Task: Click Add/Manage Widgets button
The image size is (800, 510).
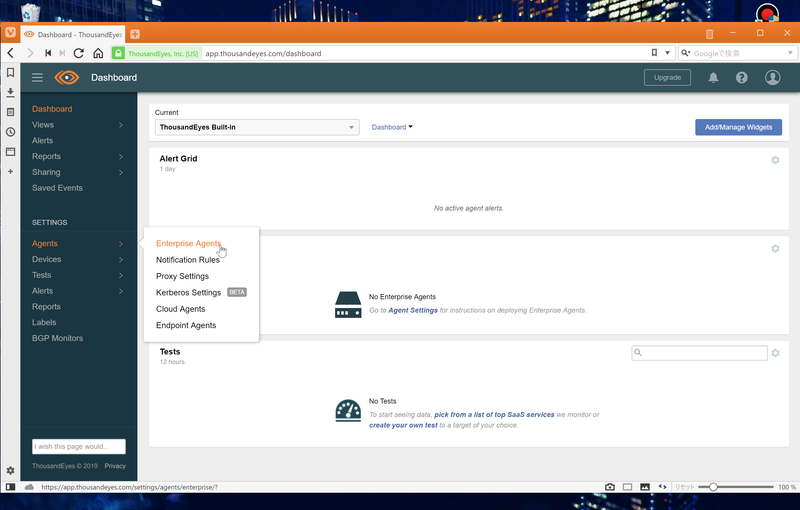Action: click(738, 127)
